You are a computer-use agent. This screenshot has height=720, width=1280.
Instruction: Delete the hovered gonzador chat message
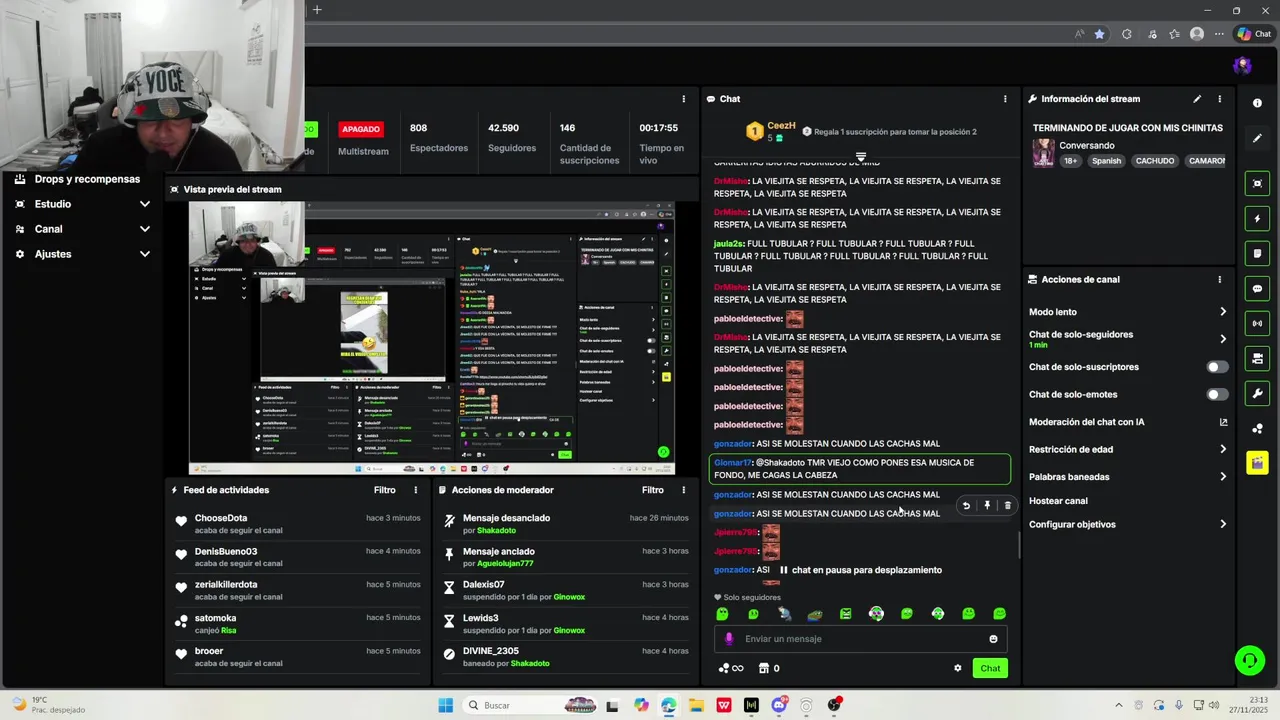tap(1007, 506)
